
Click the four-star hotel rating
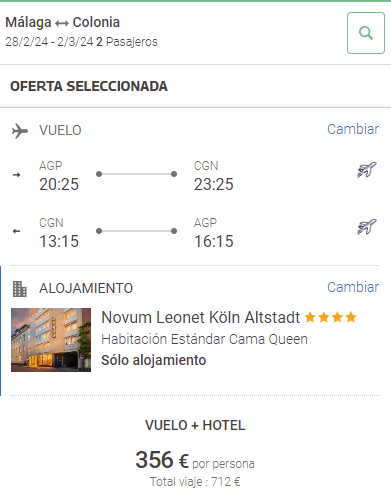[x=331, y=317]
